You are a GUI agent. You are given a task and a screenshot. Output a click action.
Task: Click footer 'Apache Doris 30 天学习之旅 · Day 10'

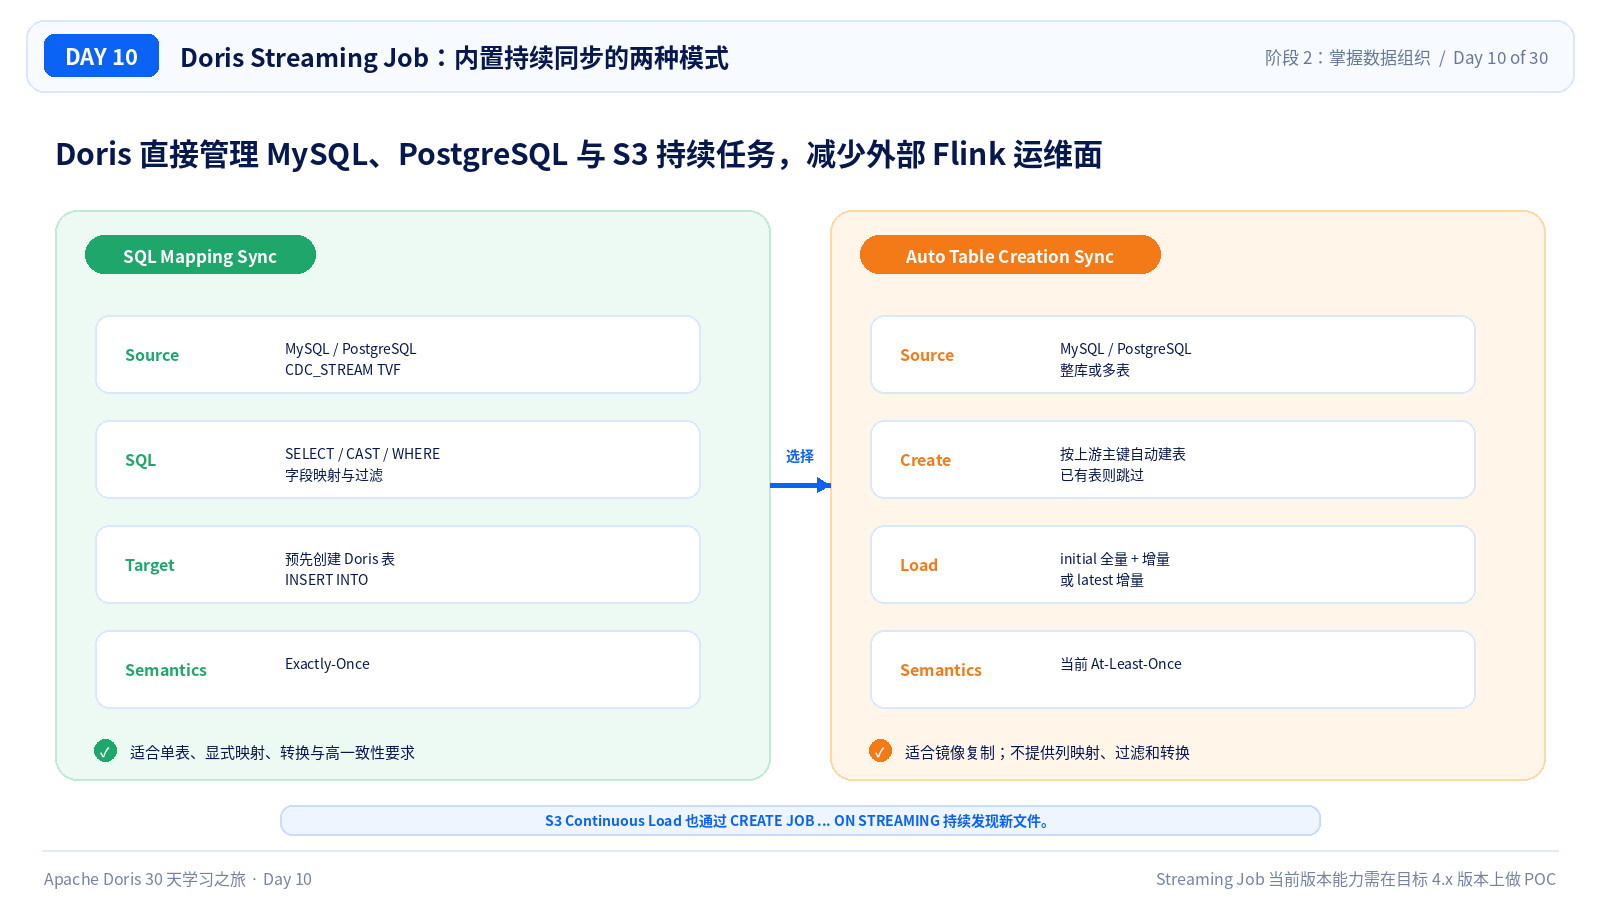coord(178,879)
